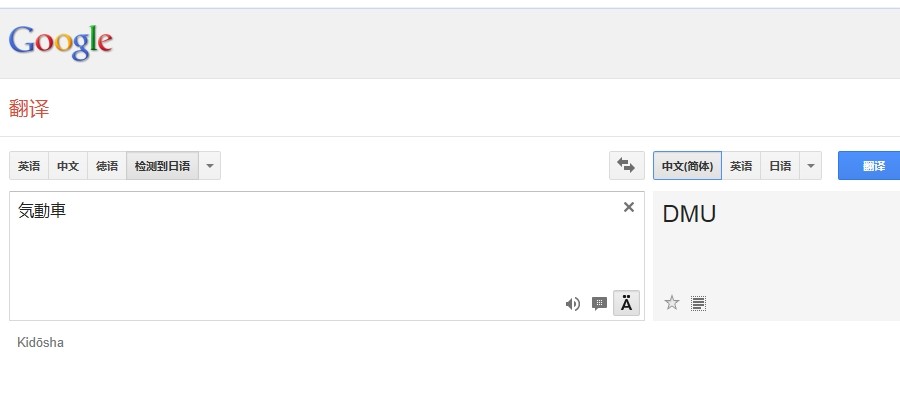The image size is (900, 400).
Task: Expand the source language dropdown arrow
Action: pyautogui.click(x=210, y=166)
